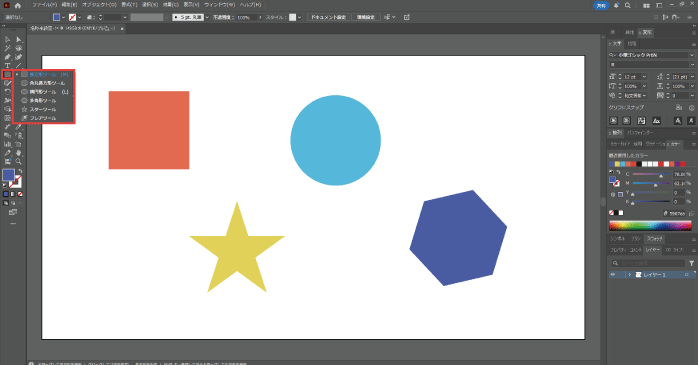Enable Draw Behind mode

[13, 203]
